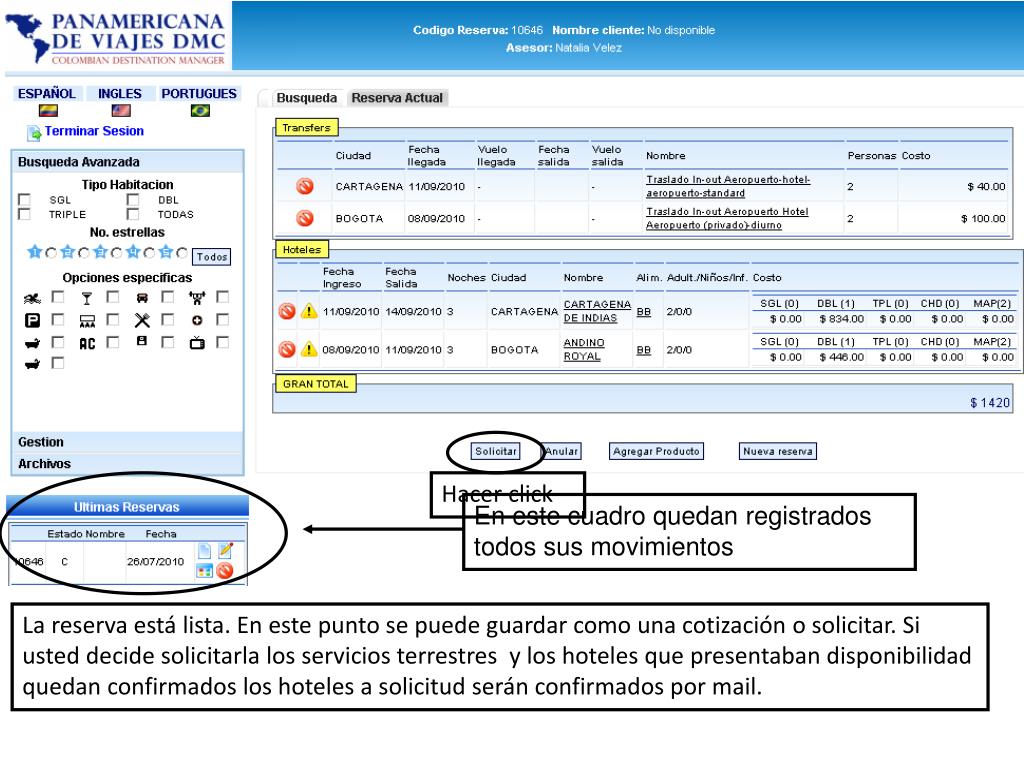Click the Nueva reserva button

pyautogui.click(x=778, y=451)
